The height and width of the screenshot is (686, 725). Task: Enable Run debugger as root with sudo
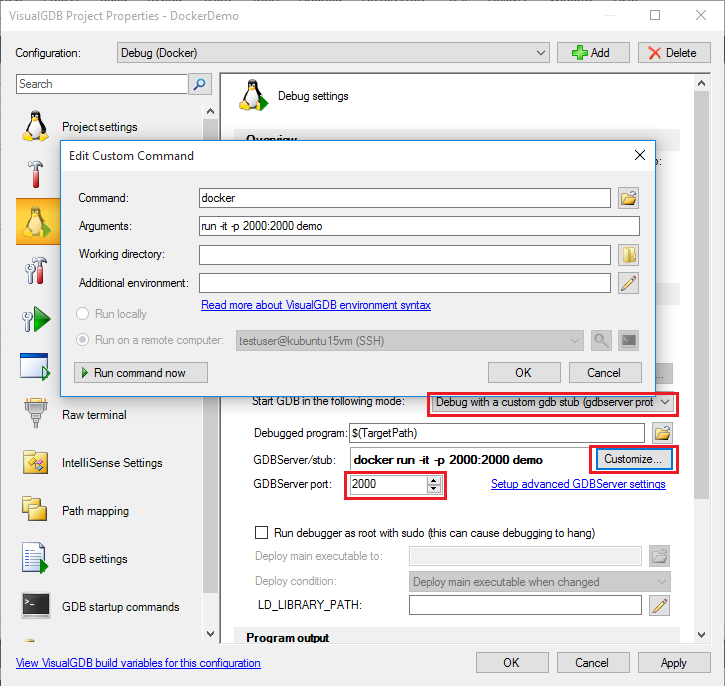click(x=261, y=533)
